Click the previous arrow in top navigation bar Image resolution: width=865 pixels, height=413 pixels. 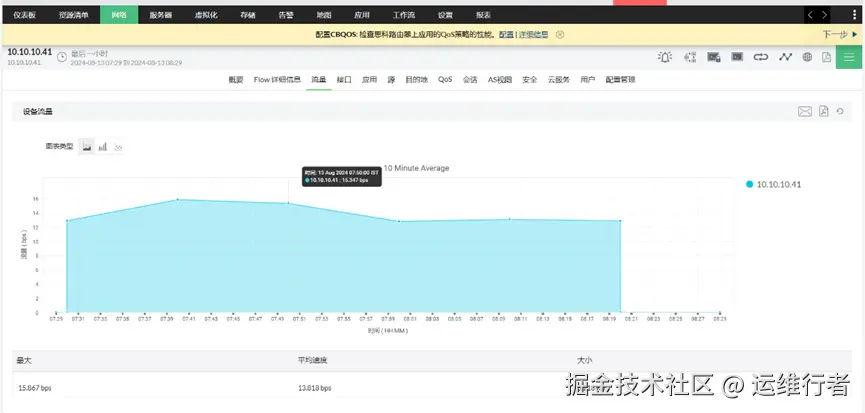click(810, 15)
